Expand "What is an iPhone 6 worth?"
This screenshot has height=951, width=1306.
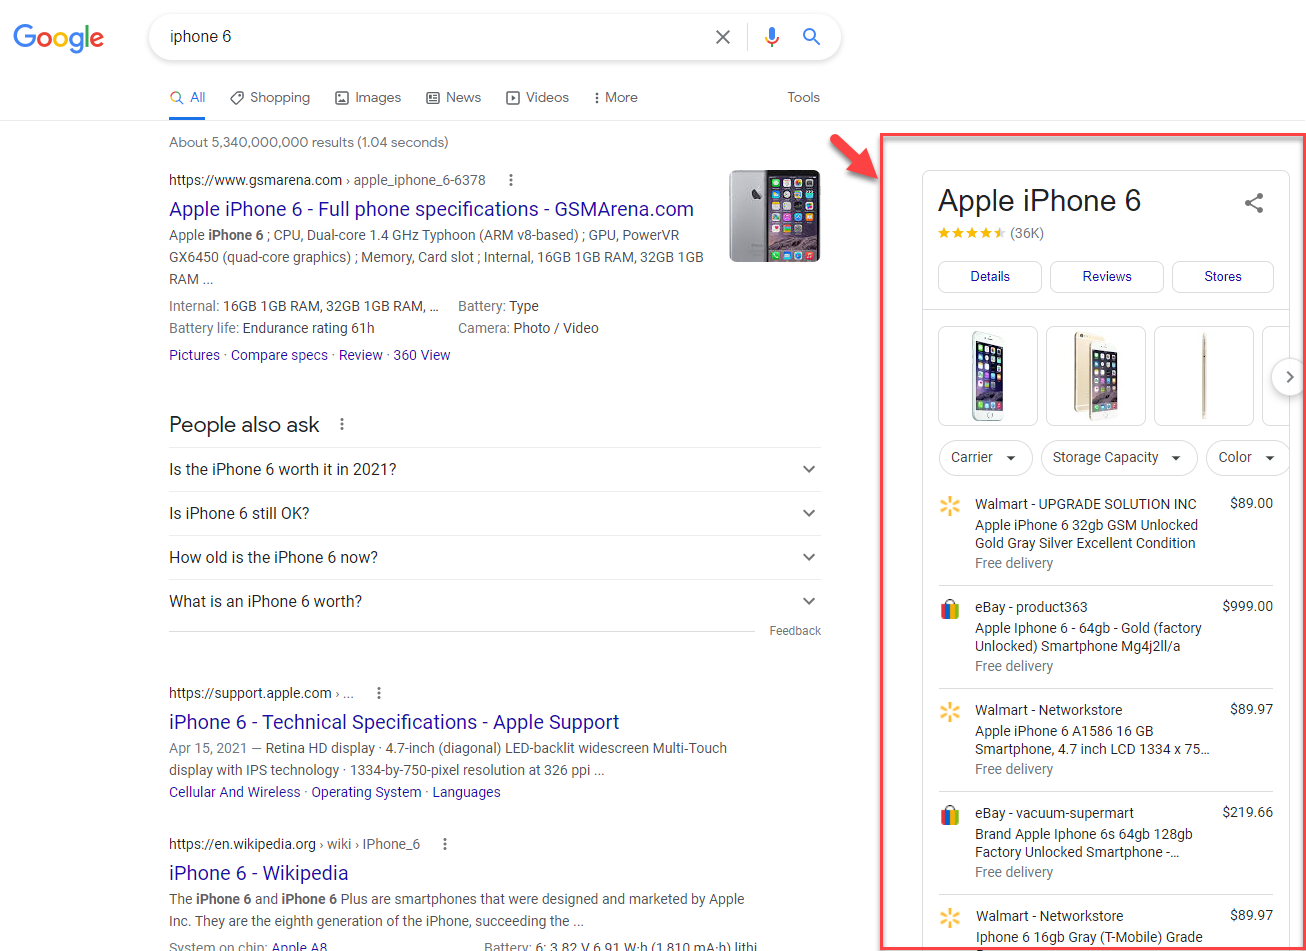tap(809, 601)
